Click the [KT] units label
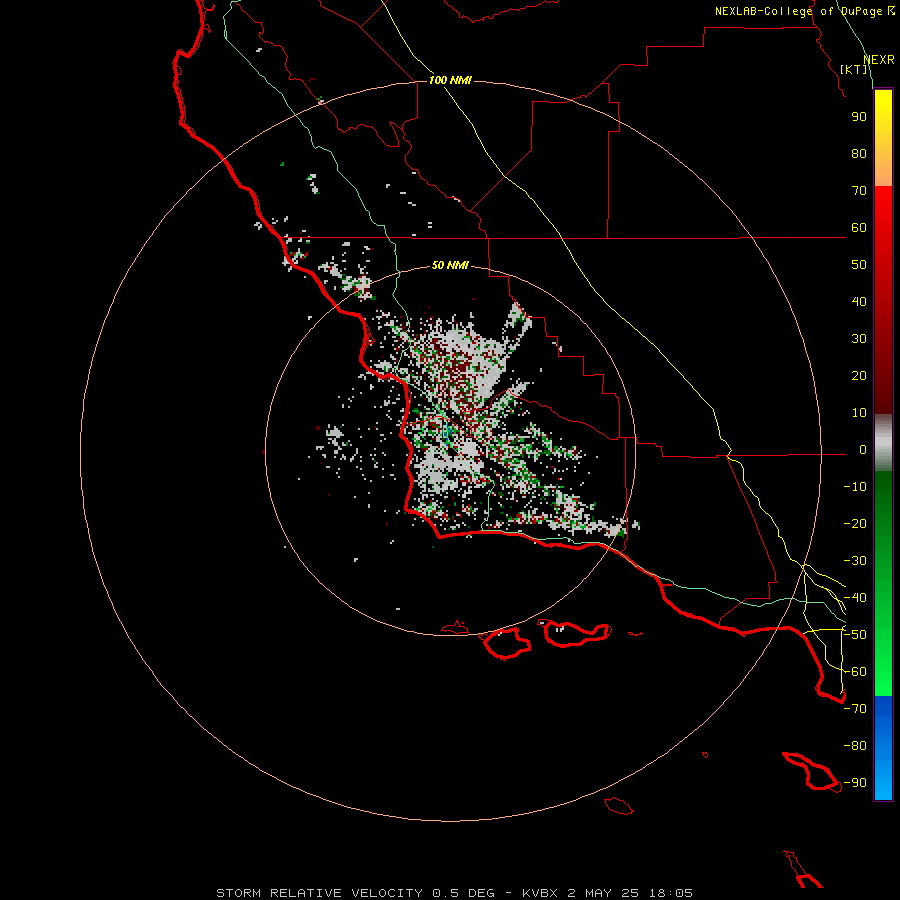 (x=854, y=69)
